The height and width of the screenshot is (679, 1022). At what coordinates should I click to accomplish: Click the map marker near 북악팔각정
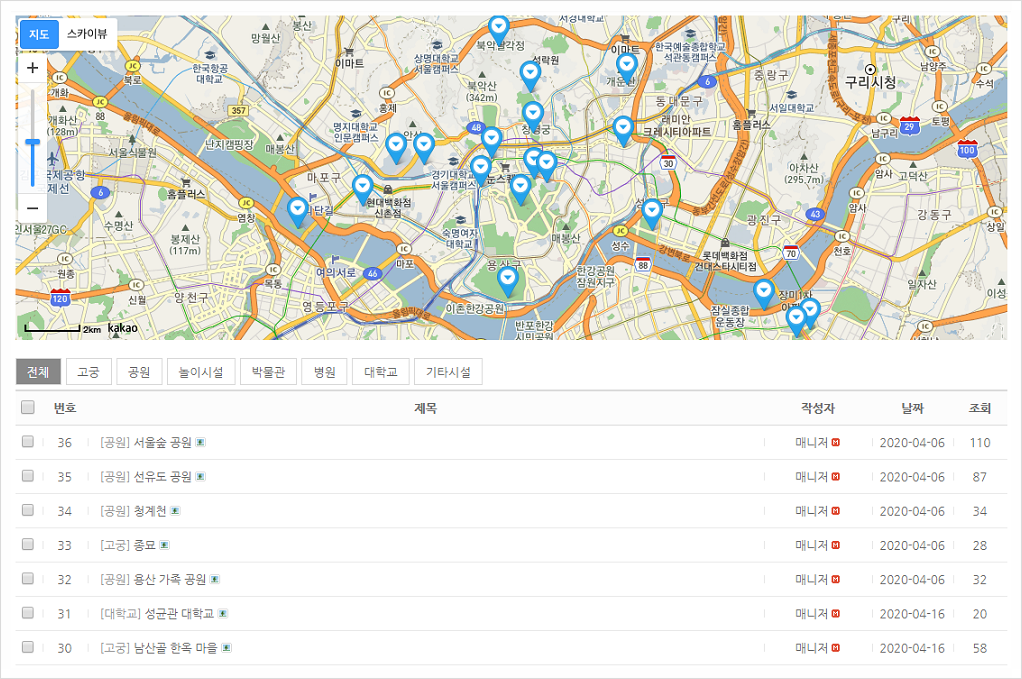(499, 31)
